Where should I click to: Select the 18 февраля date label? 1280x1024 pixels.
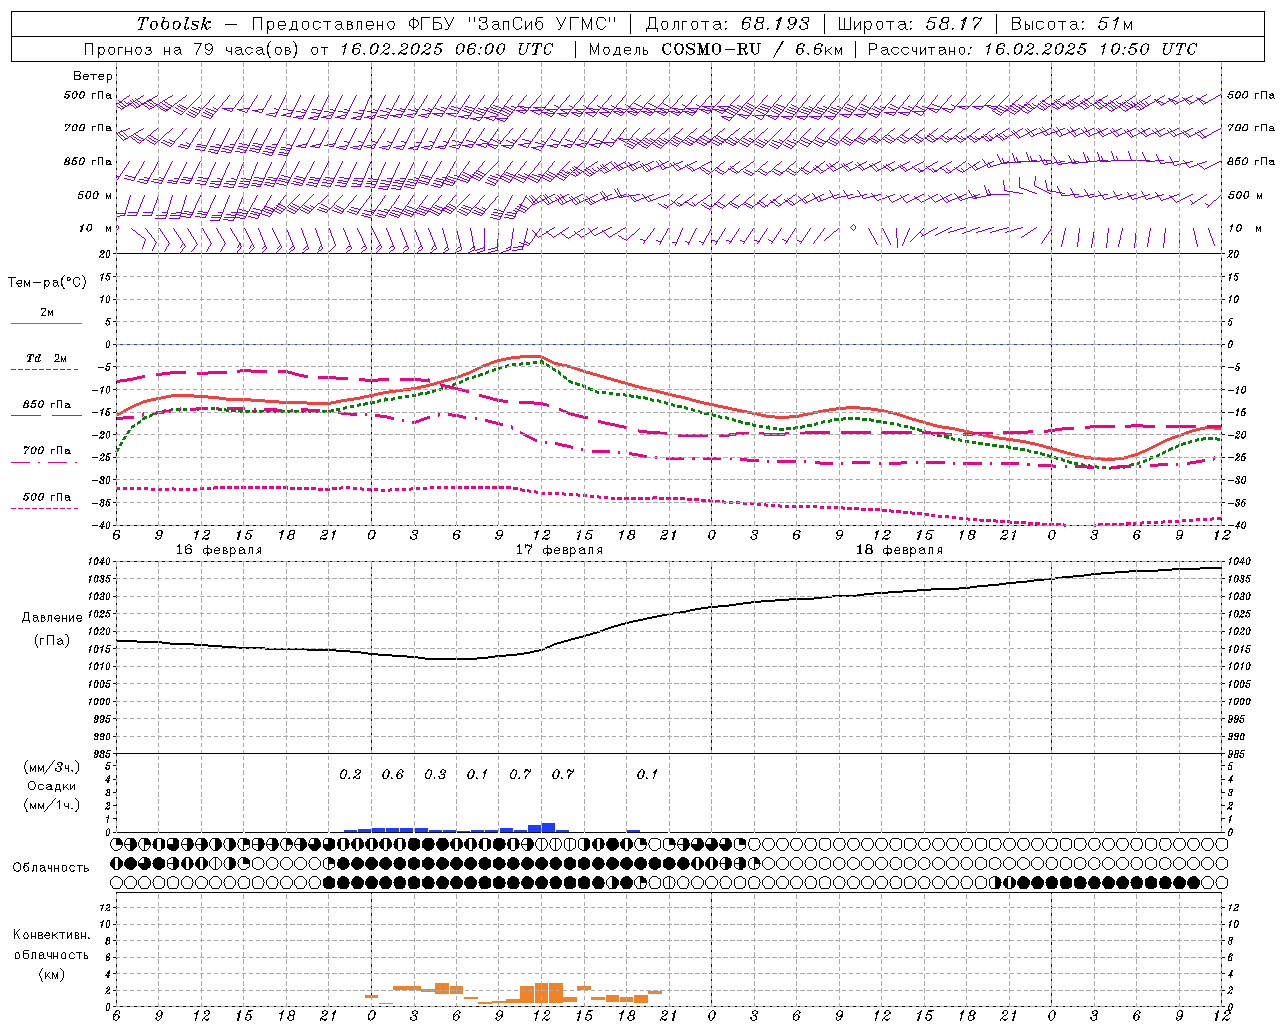click(x=899, y=550)
